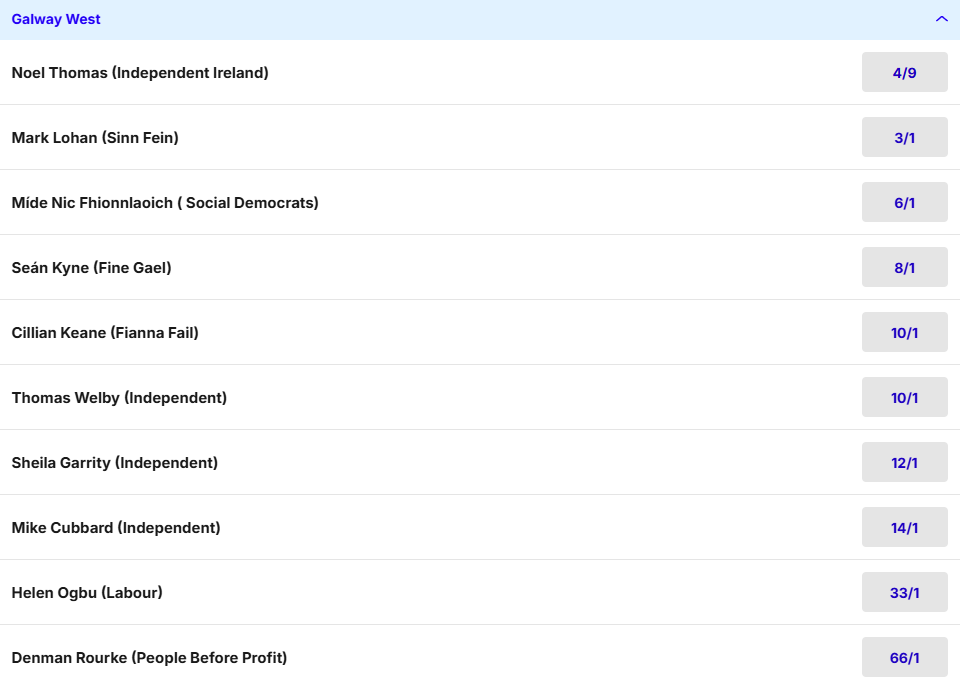Click Sheila Garrity (Independent) name
This screenshot has height=688, width=968.
tap(115, 463)
